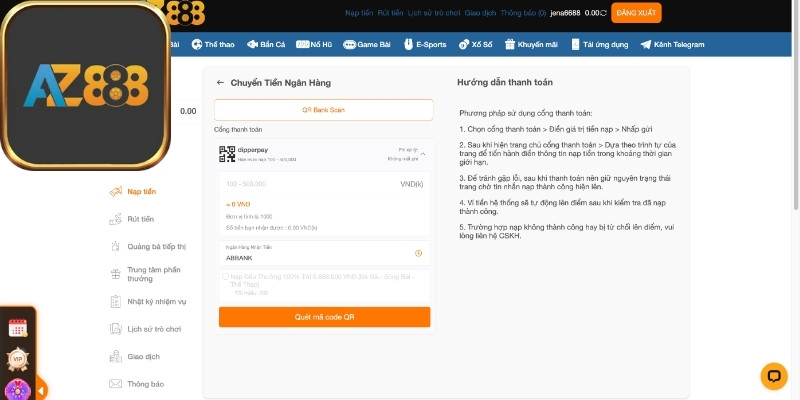The height and width of the screenshot is (400, 800).
Task: Open E-Sports menu
Action: pyautogui.click(x=425, y=44)
